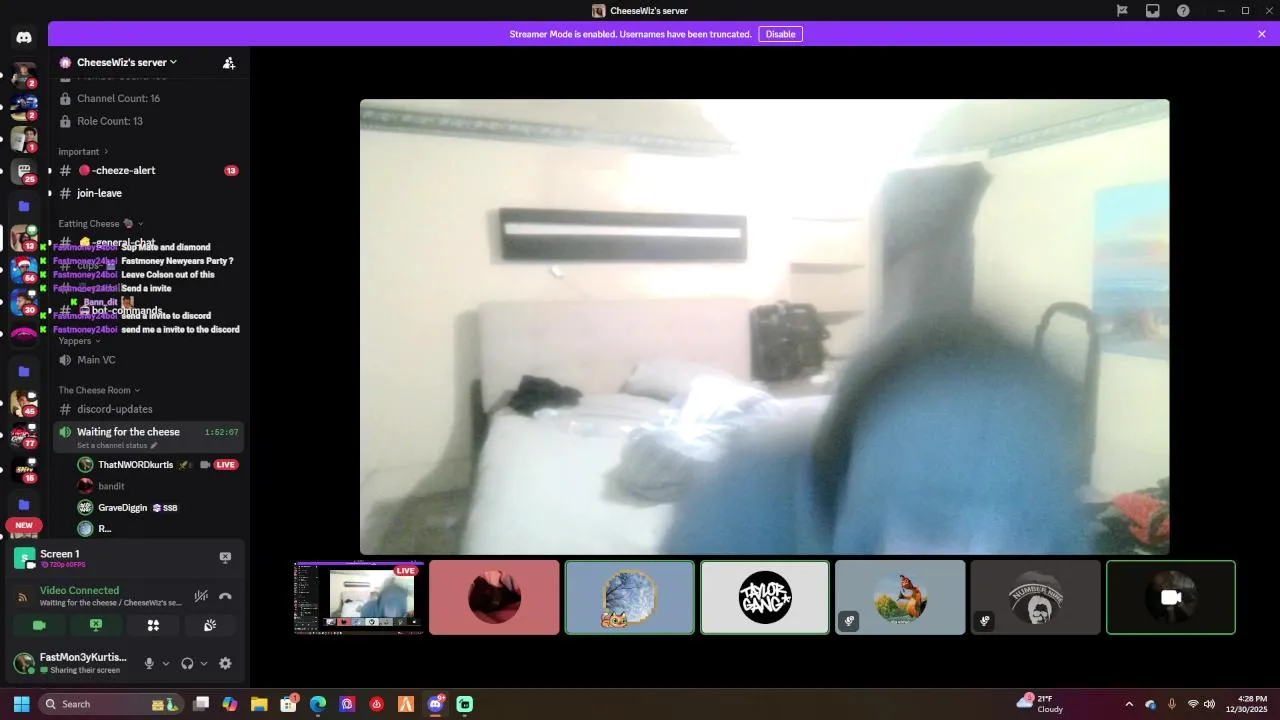
Task: Toggle noise suppression icon
Action: (201, 596)
